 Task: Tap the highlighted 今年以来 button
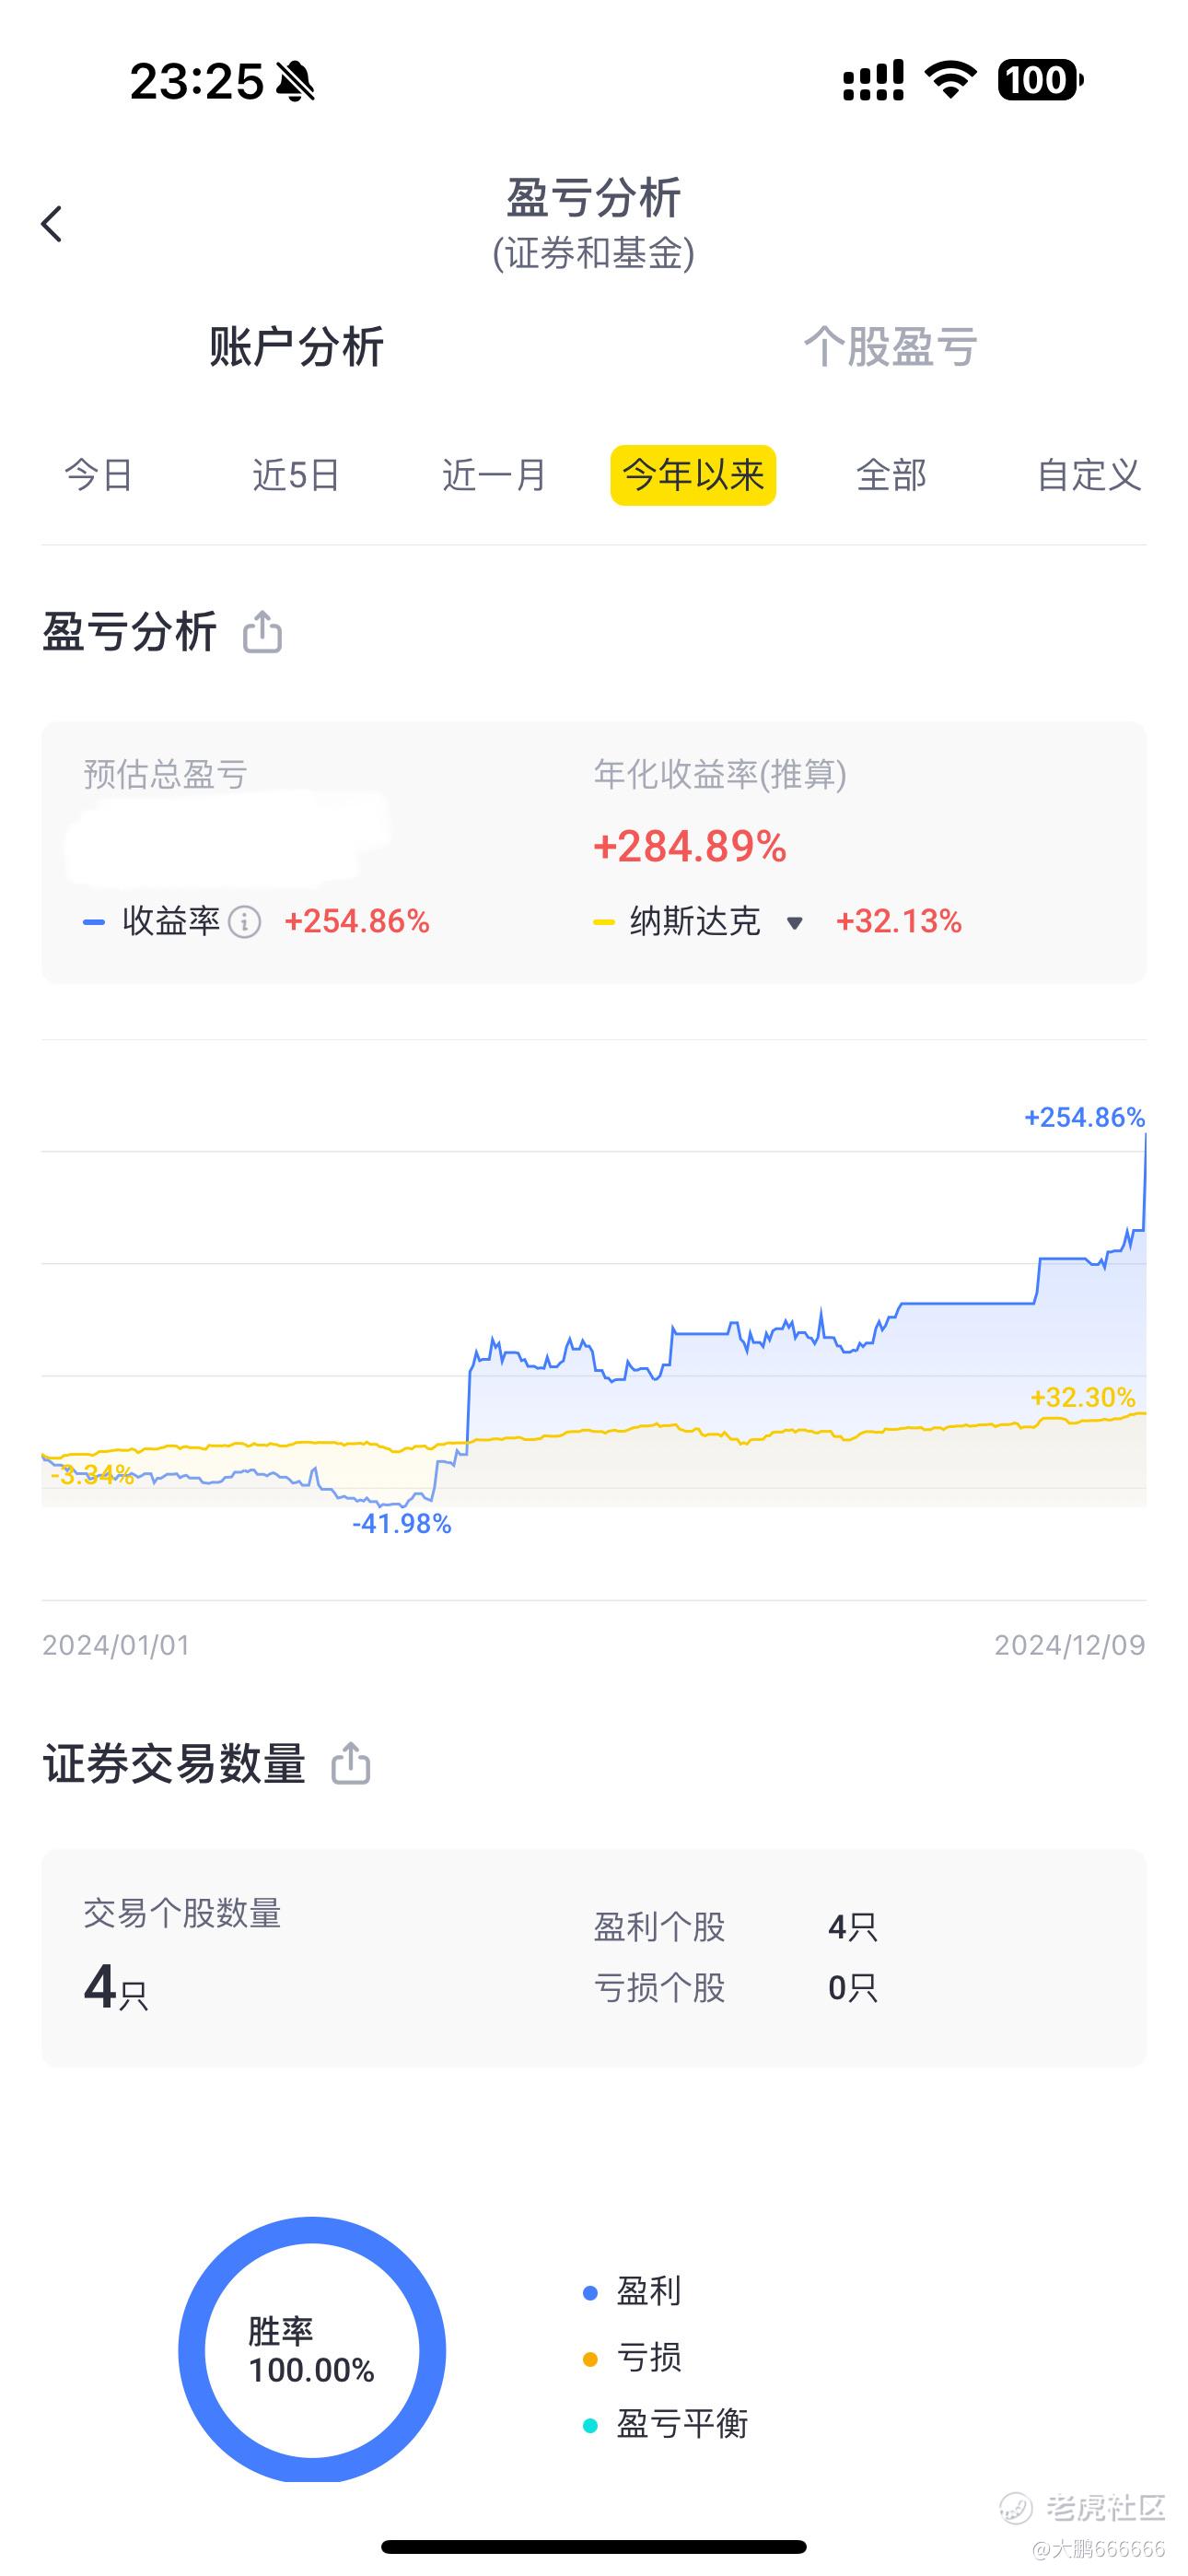tap(693, 475)
